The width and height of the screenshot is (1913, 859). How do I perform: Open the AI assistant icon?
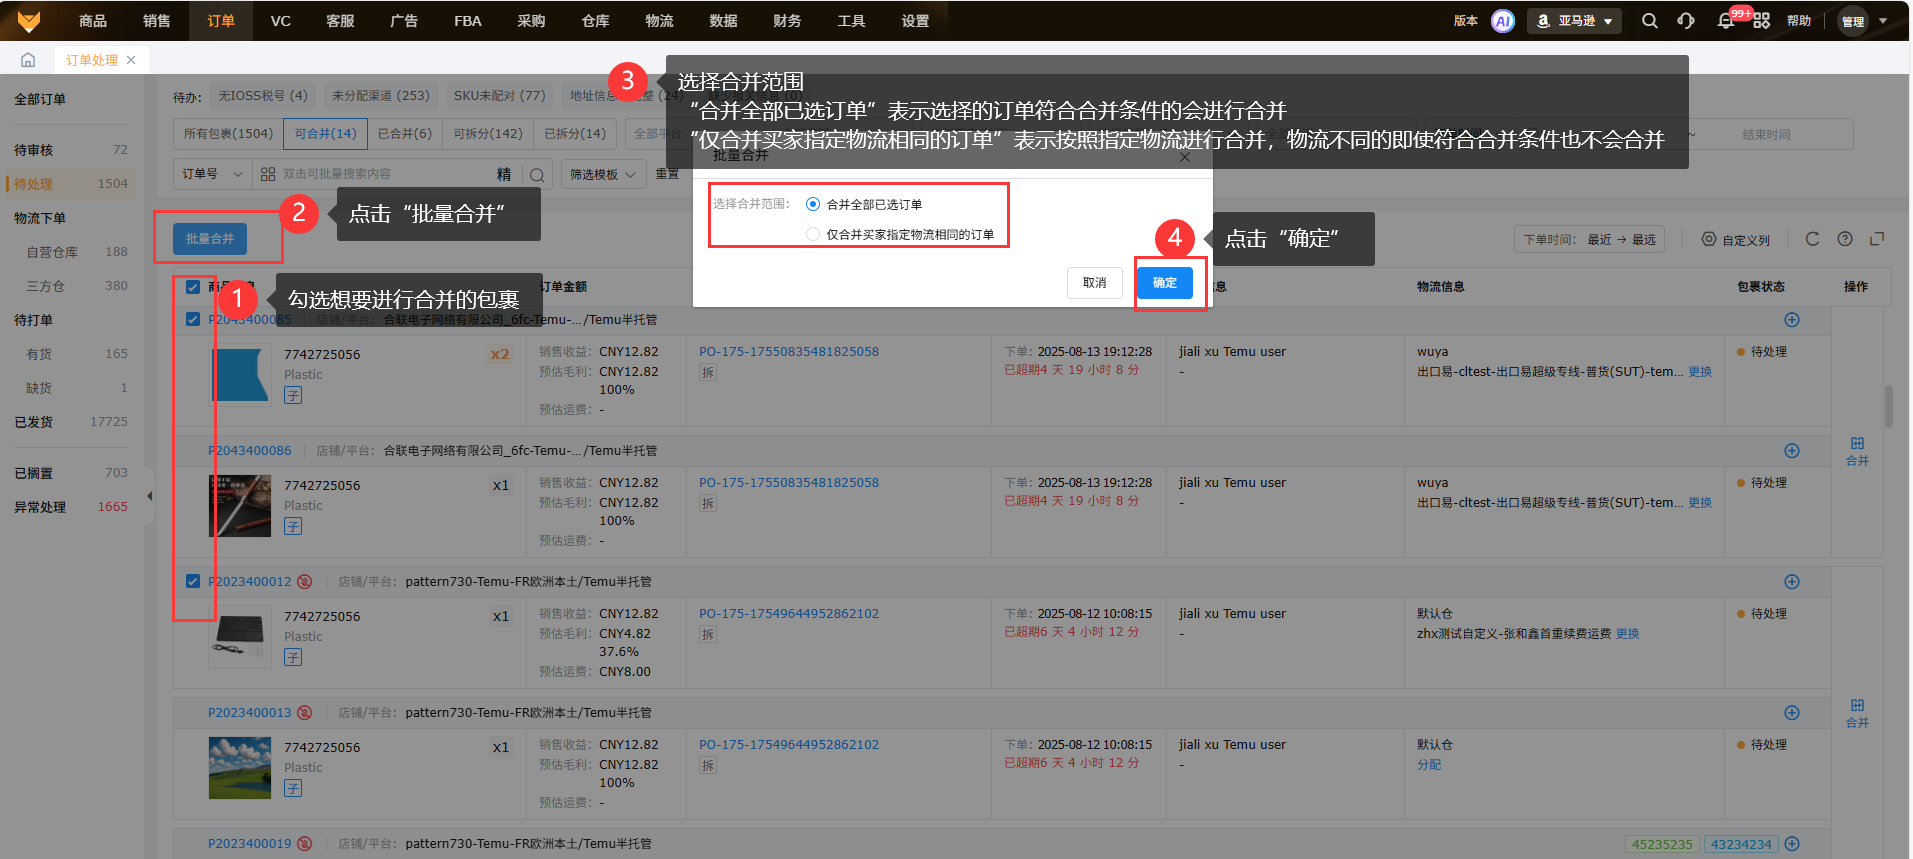point(1502,21)
